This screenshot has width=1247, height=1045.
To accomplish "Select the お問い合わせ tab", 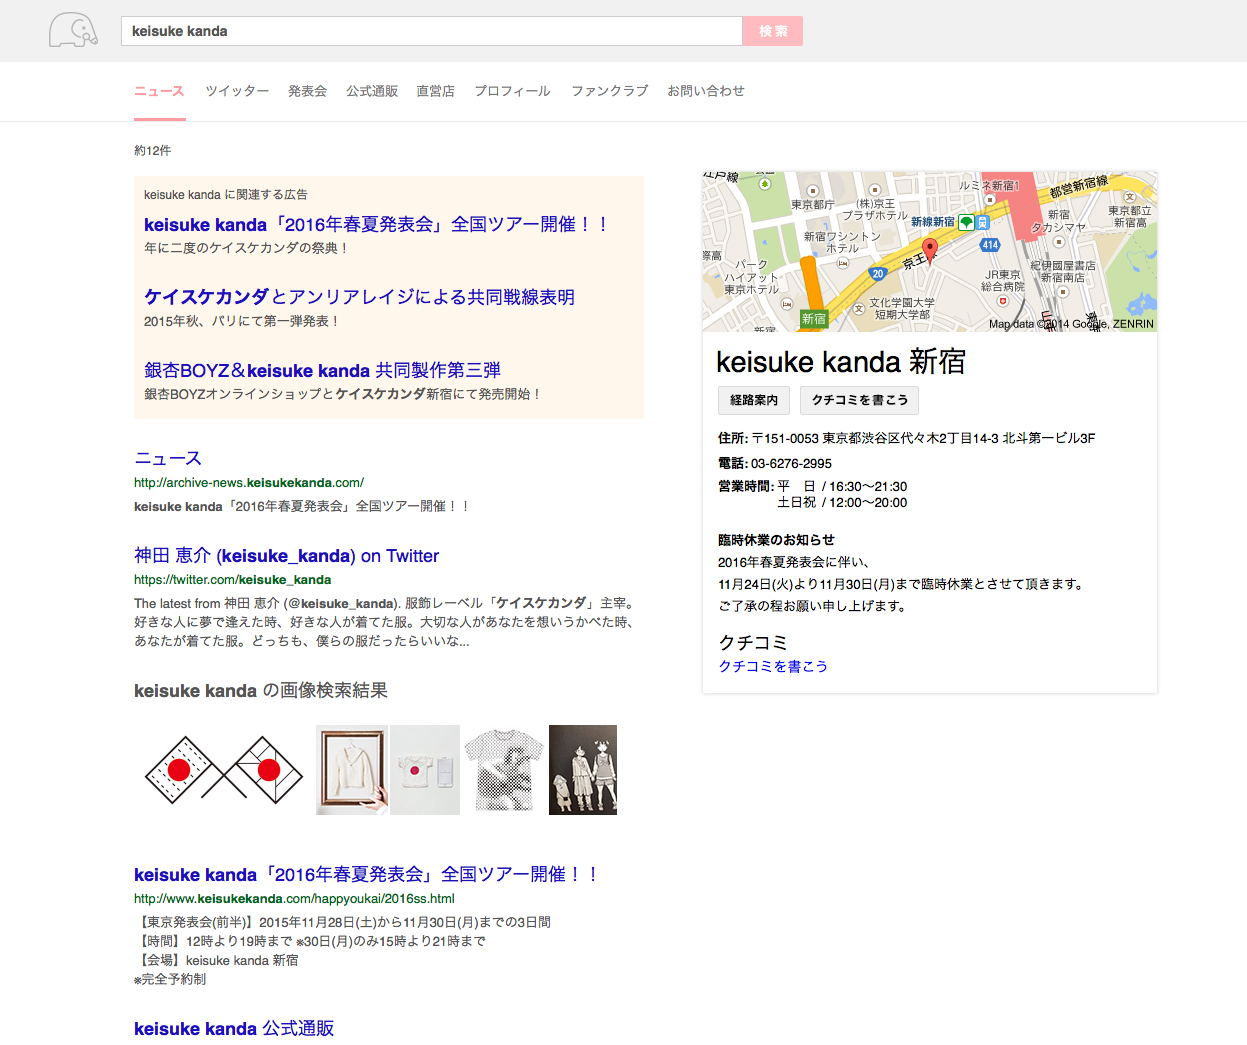I will coord(705,91).
